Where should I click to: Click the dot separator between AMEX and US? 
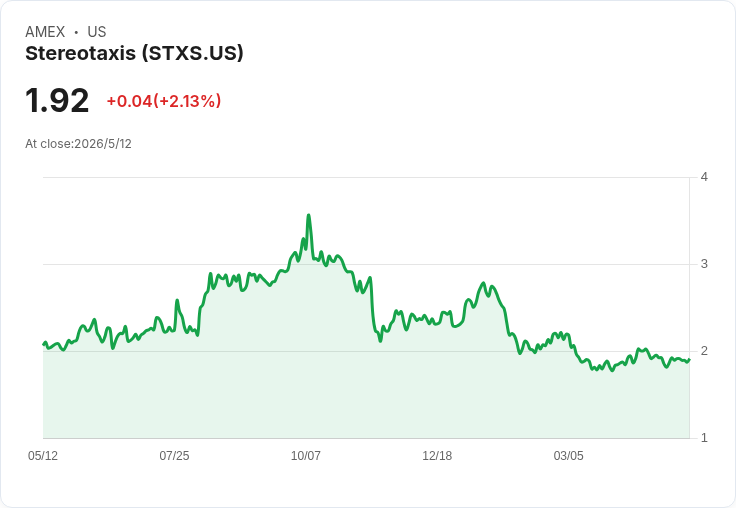(76, 32)
